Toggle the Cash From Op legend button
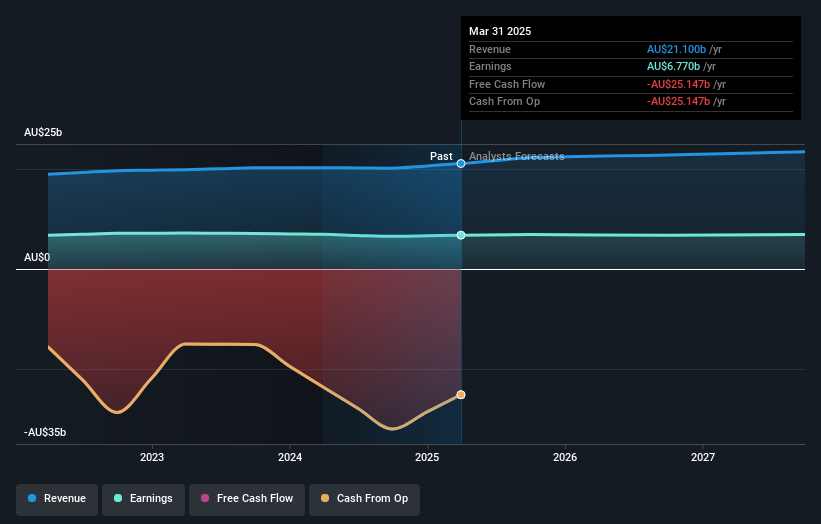 (x=364, y=499)
